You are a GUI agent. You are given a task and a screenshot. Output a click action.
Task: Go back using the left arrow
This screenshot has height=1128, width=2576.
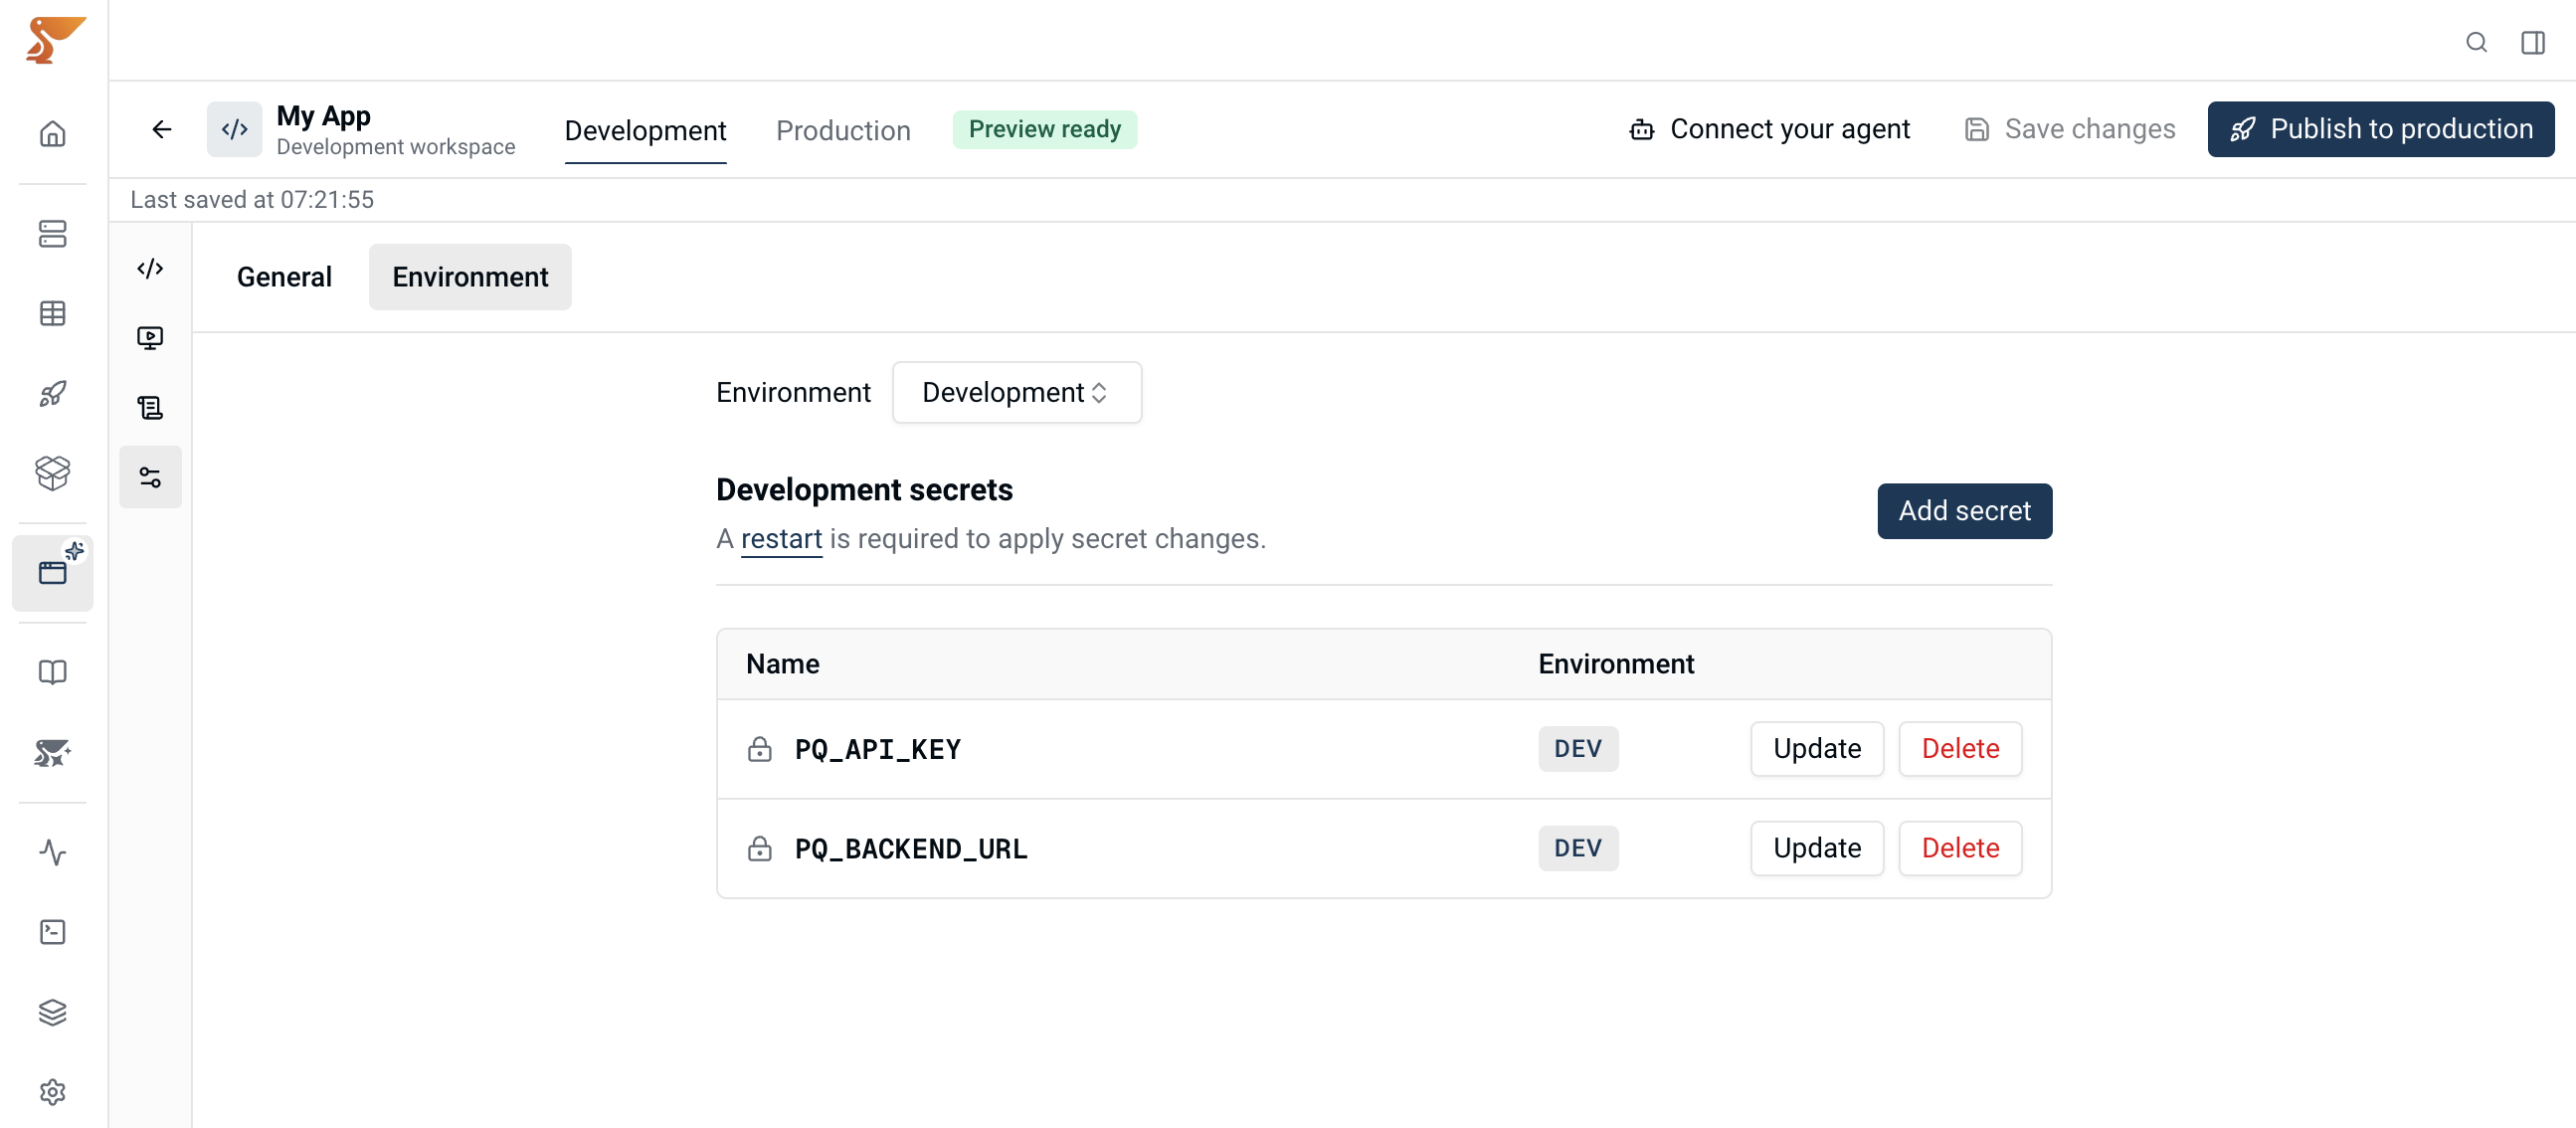162,129
